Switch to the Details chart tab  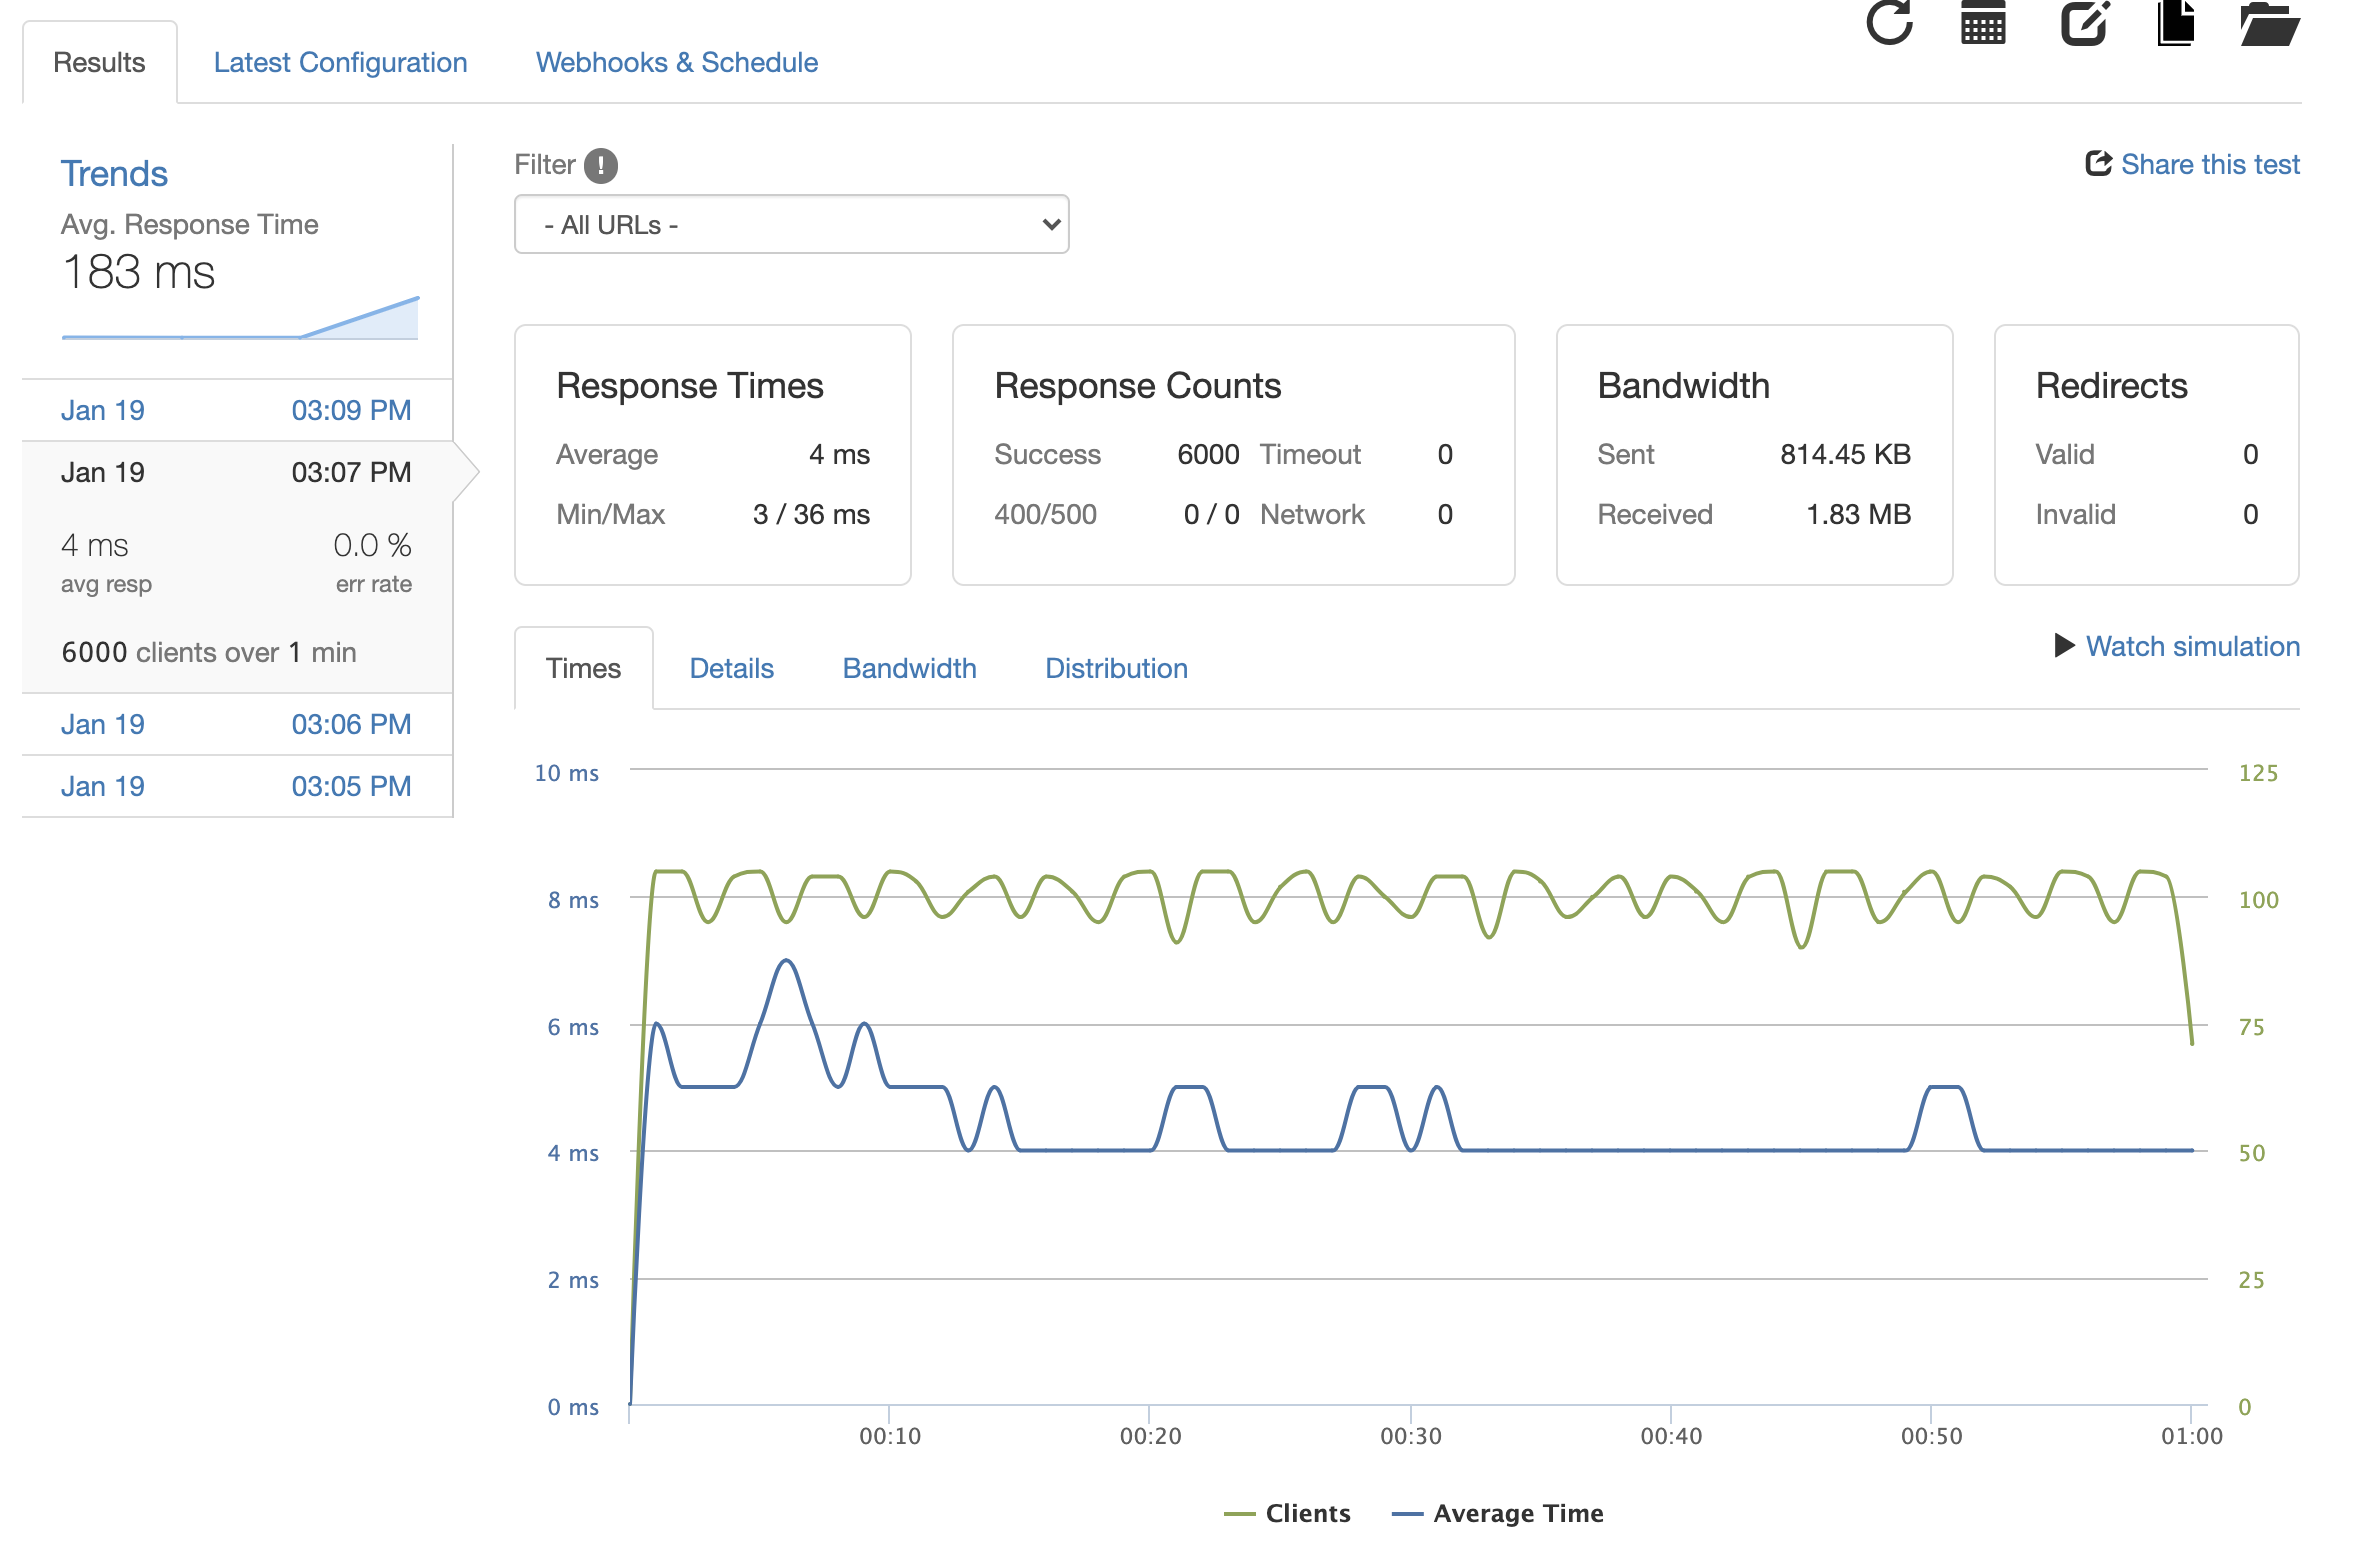pos(731,668)
